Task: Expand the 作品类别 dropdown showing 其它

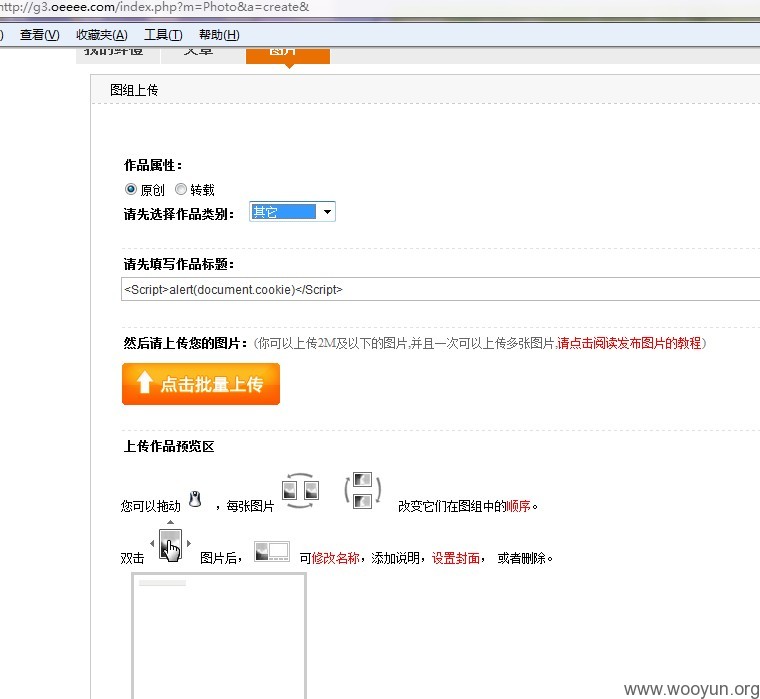Action: [292, 212]
